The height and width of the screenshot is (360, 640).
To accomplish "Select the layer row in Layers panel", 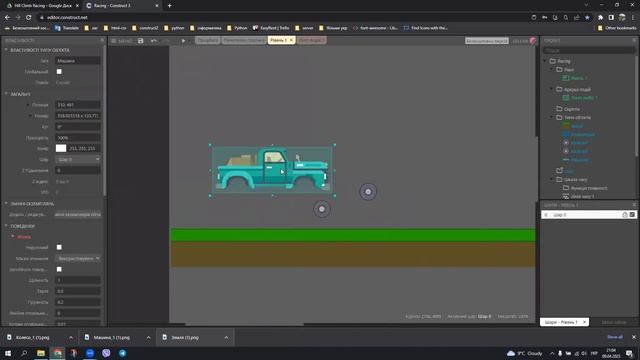I will pos(588,215).
